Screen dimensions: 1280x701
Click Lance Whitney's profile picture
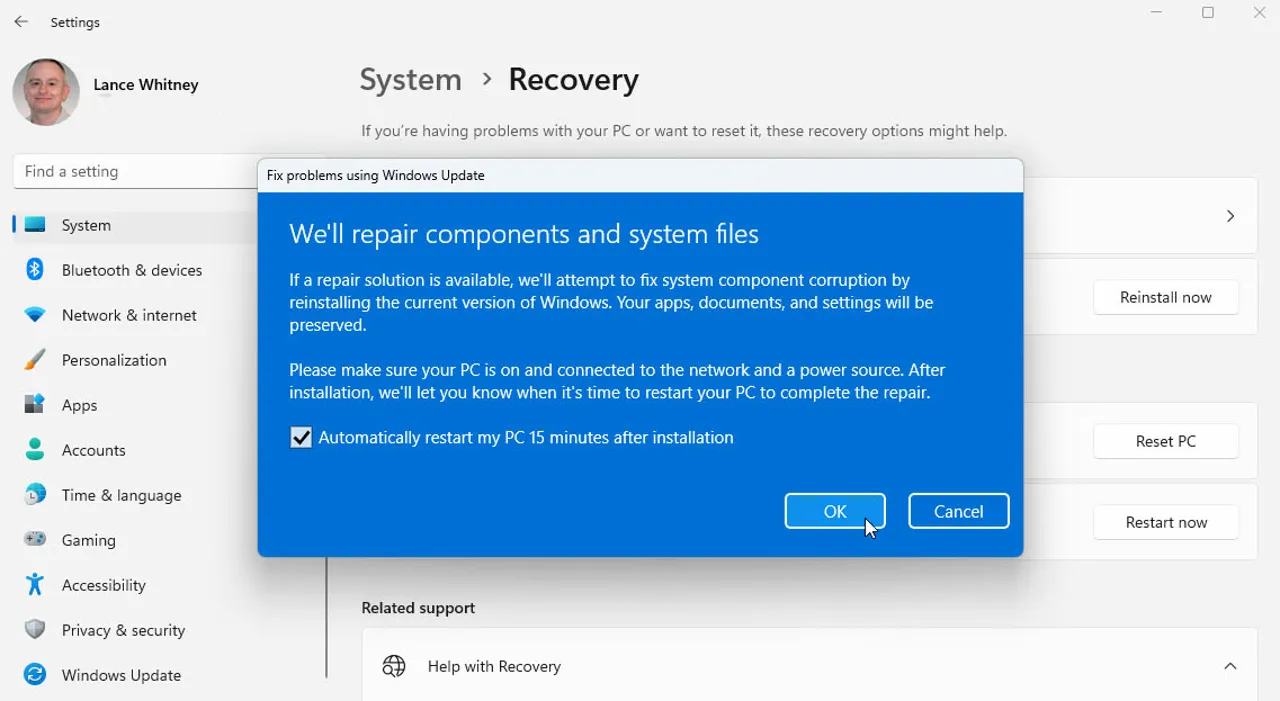pos(46,92)
